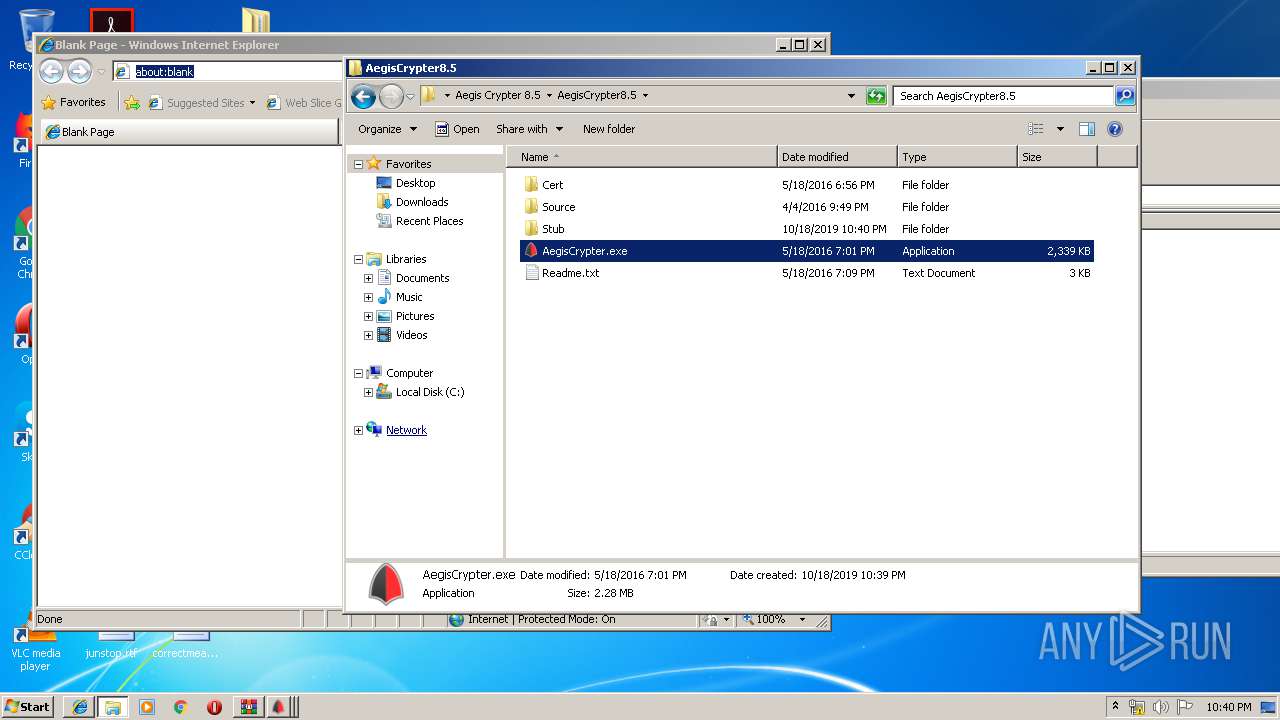
Task: Show the preview pane
Action: pos(1087,129)
